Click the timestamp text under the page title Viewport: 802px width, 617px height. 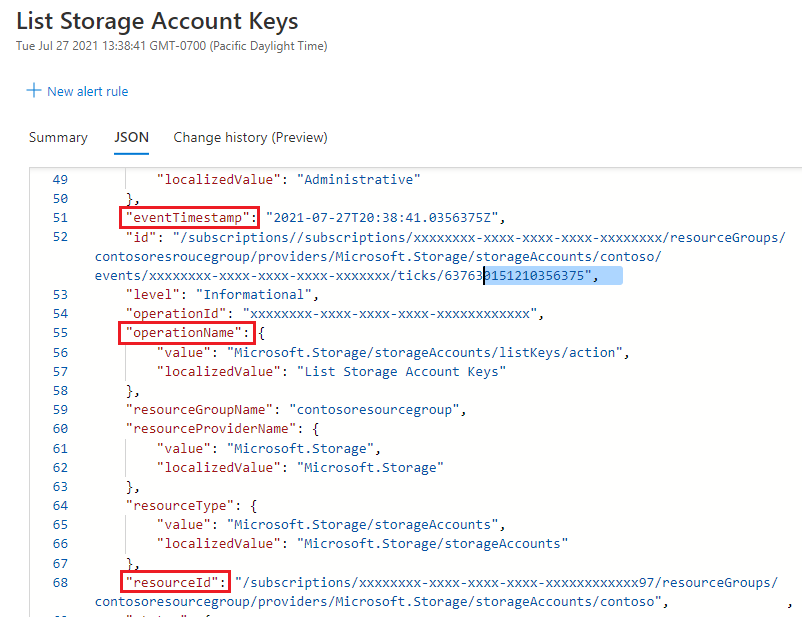171,45
